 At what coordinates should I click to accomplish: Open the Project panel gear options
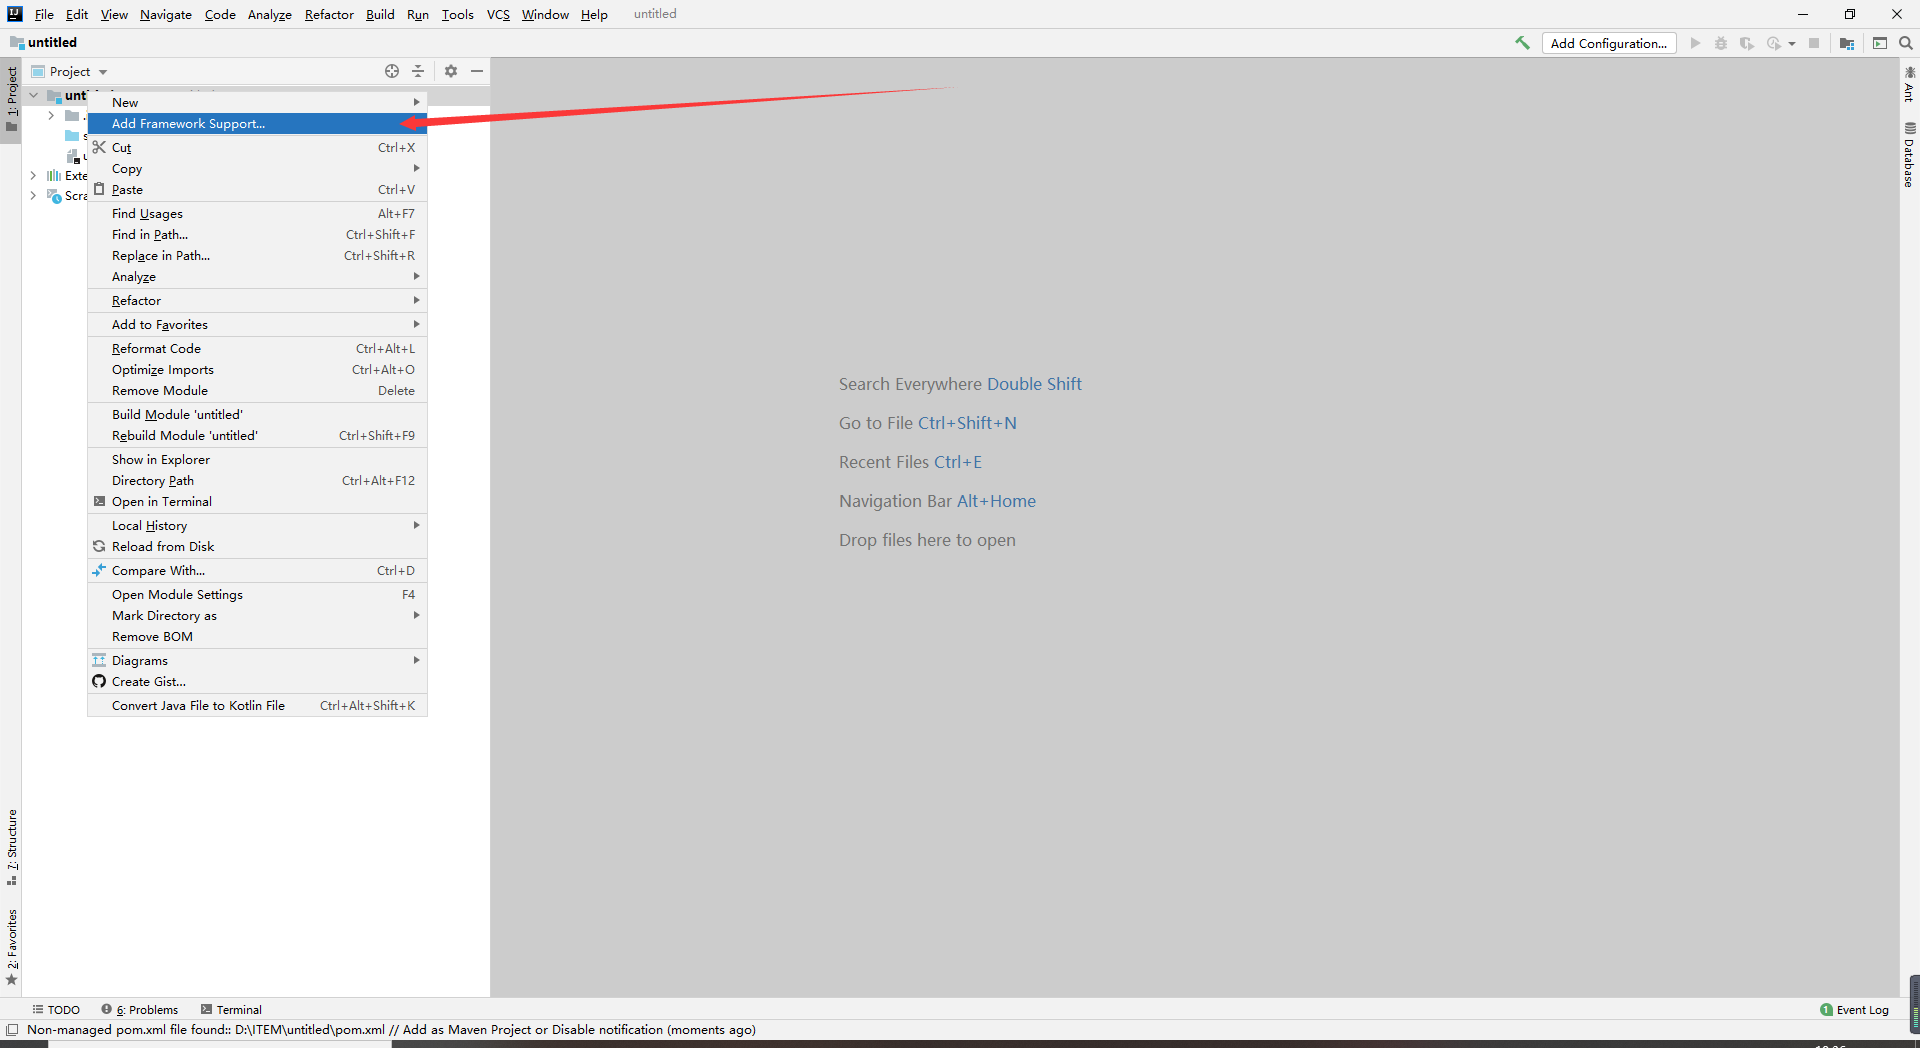coord(451,71)
